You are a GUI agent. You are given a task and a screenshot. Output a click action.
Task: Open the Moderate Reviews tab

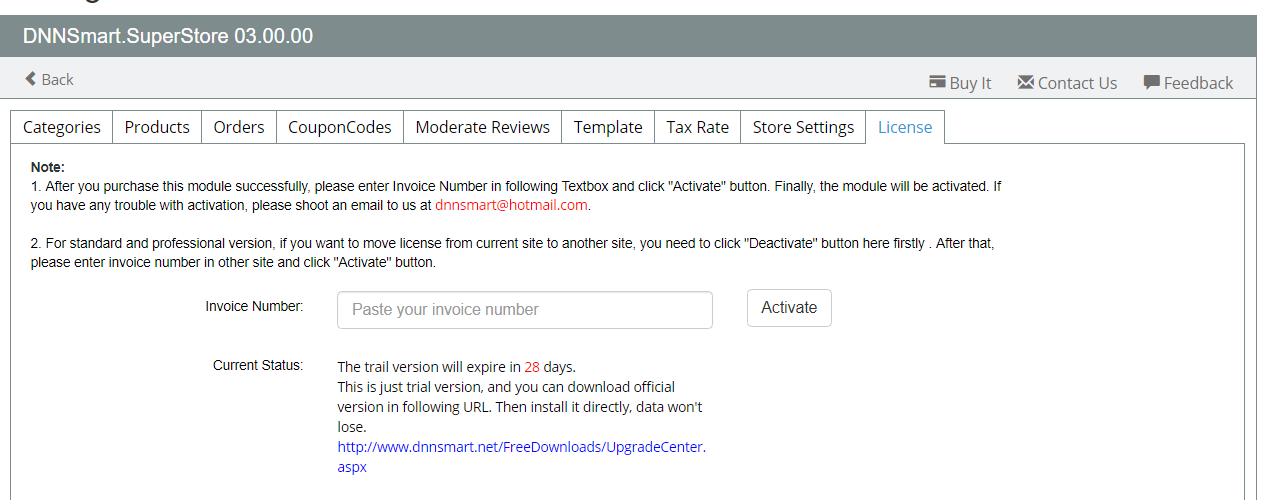[x=483, y=127]
